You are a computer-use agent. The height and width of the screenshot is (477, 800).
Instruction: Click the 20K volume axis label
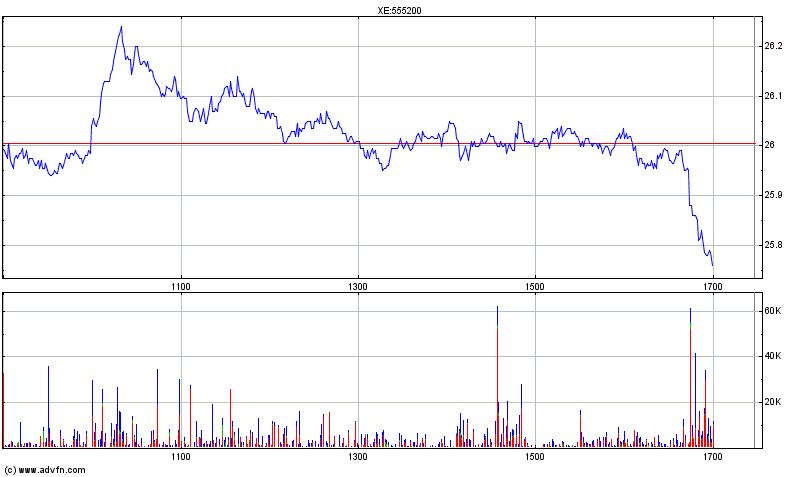[x=772, y=402]
